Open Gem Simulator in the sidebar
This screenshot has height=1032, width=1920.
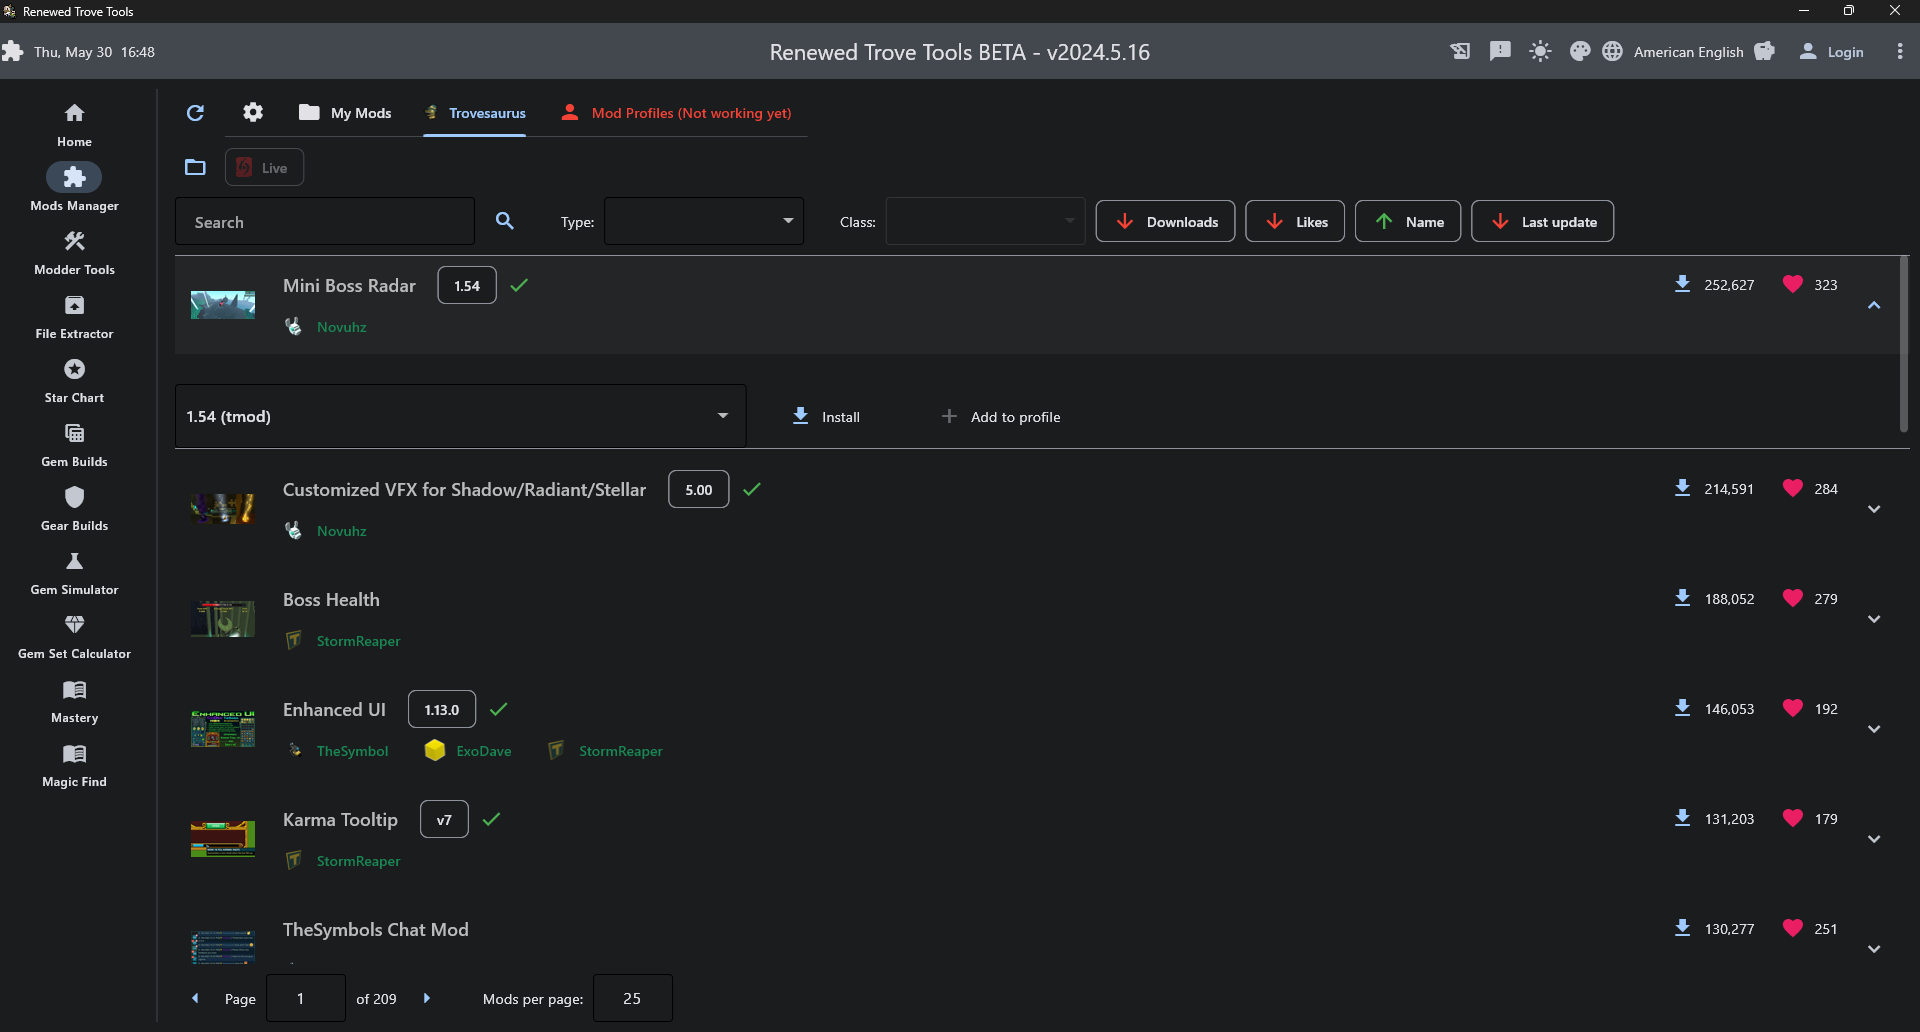(x=74, y=562)
